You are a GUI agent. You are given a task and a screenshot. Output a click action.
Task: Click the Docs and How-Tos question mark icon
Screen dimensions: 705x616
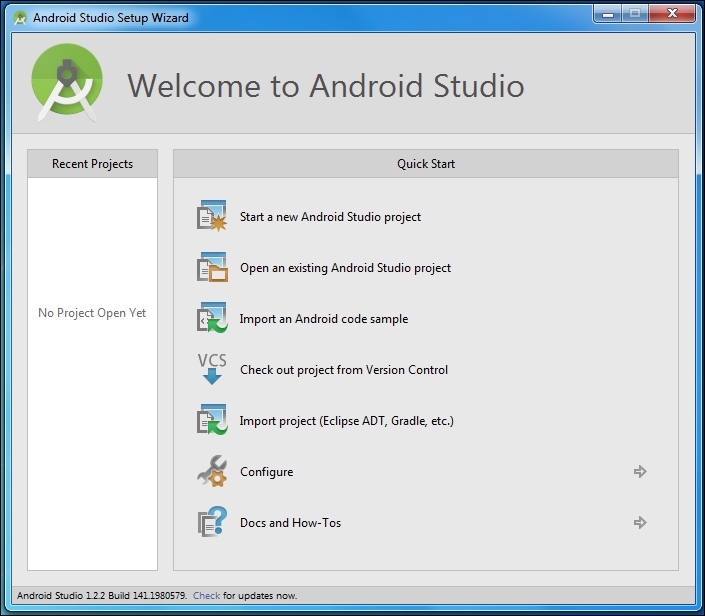tap(212, 522)
